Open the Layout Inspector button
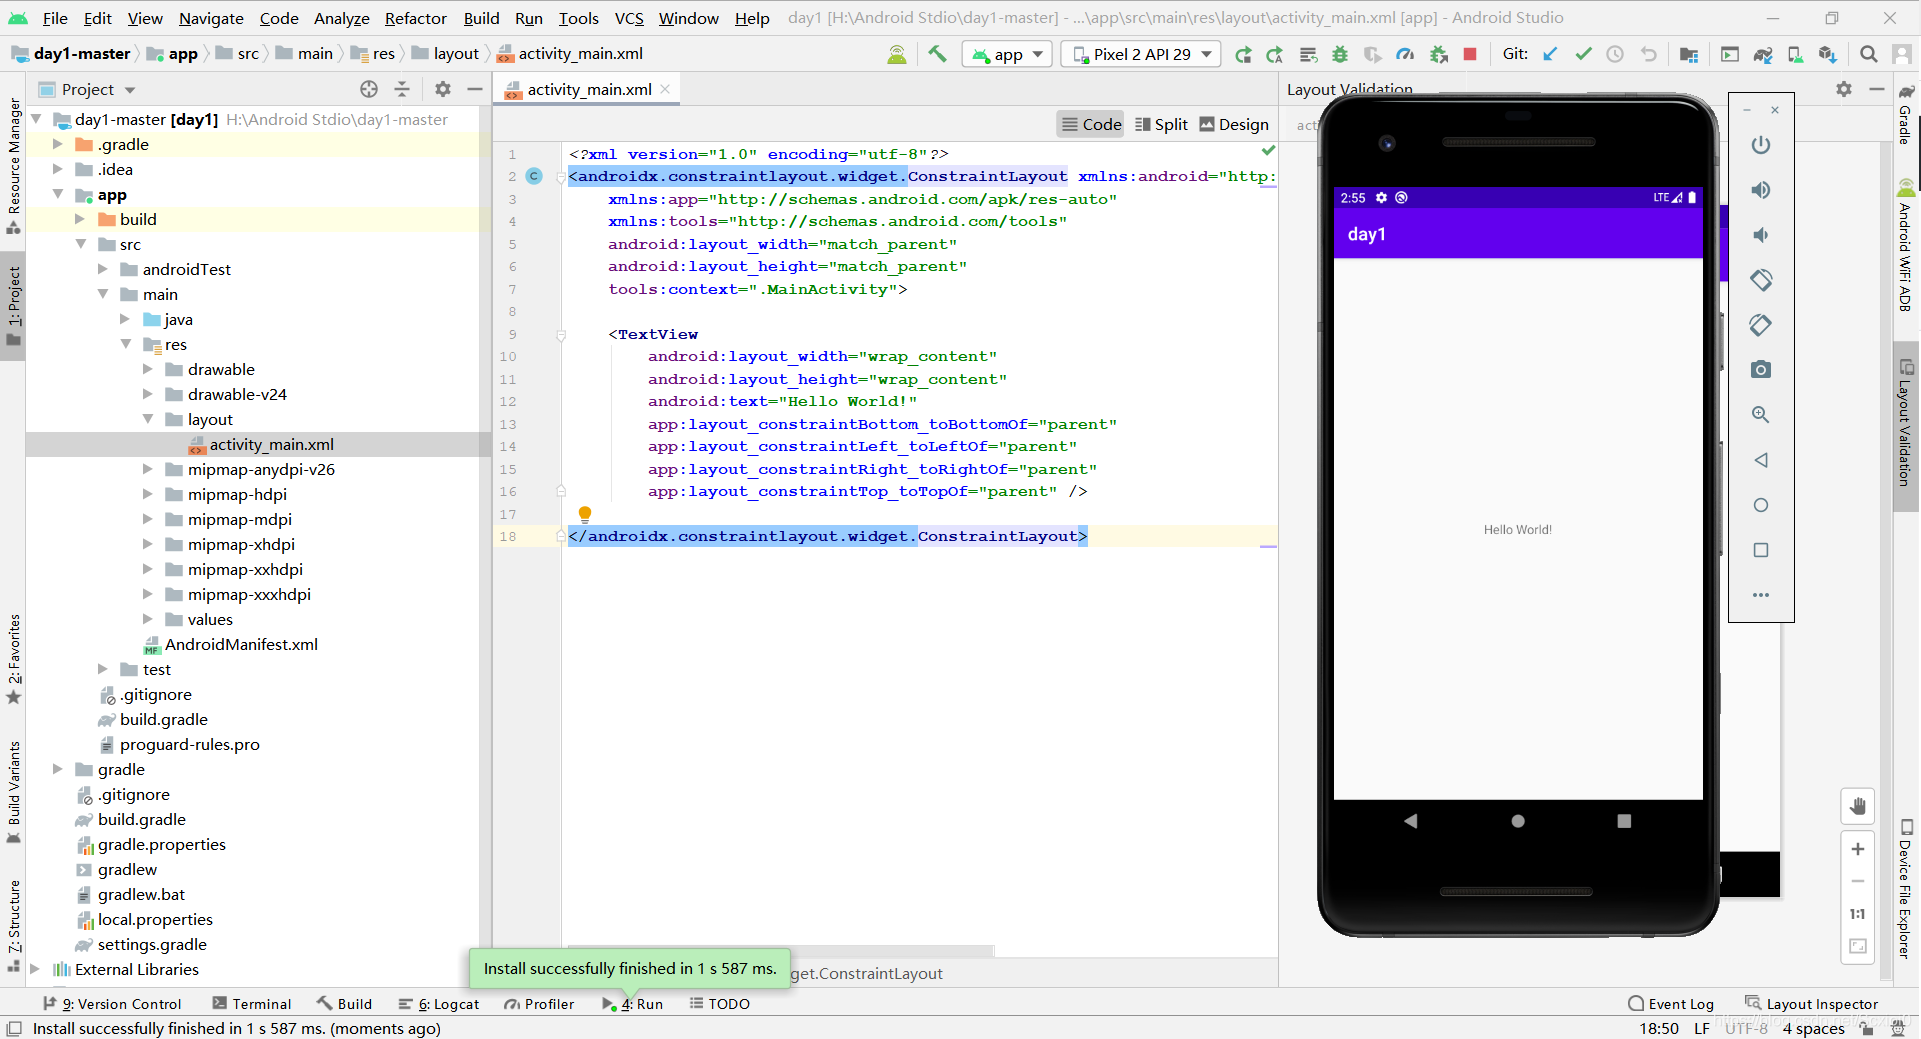 click(x=1811, y=1004)
